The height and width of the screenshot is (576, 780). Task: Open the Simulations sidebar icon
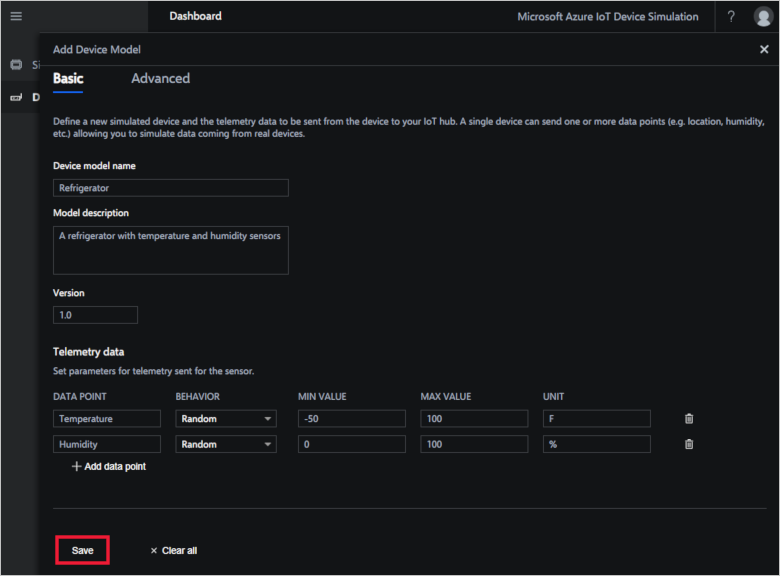click(16, 65)
